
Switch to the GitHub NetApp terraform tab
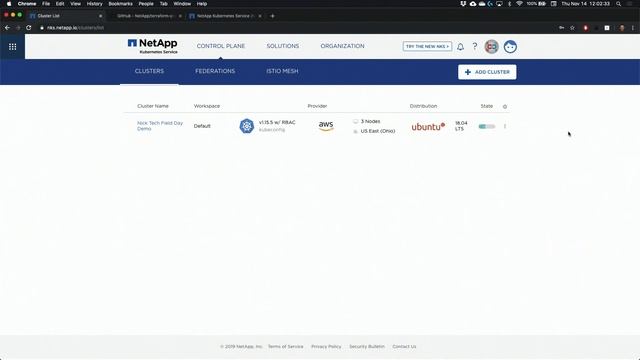(x=145, y=16)
